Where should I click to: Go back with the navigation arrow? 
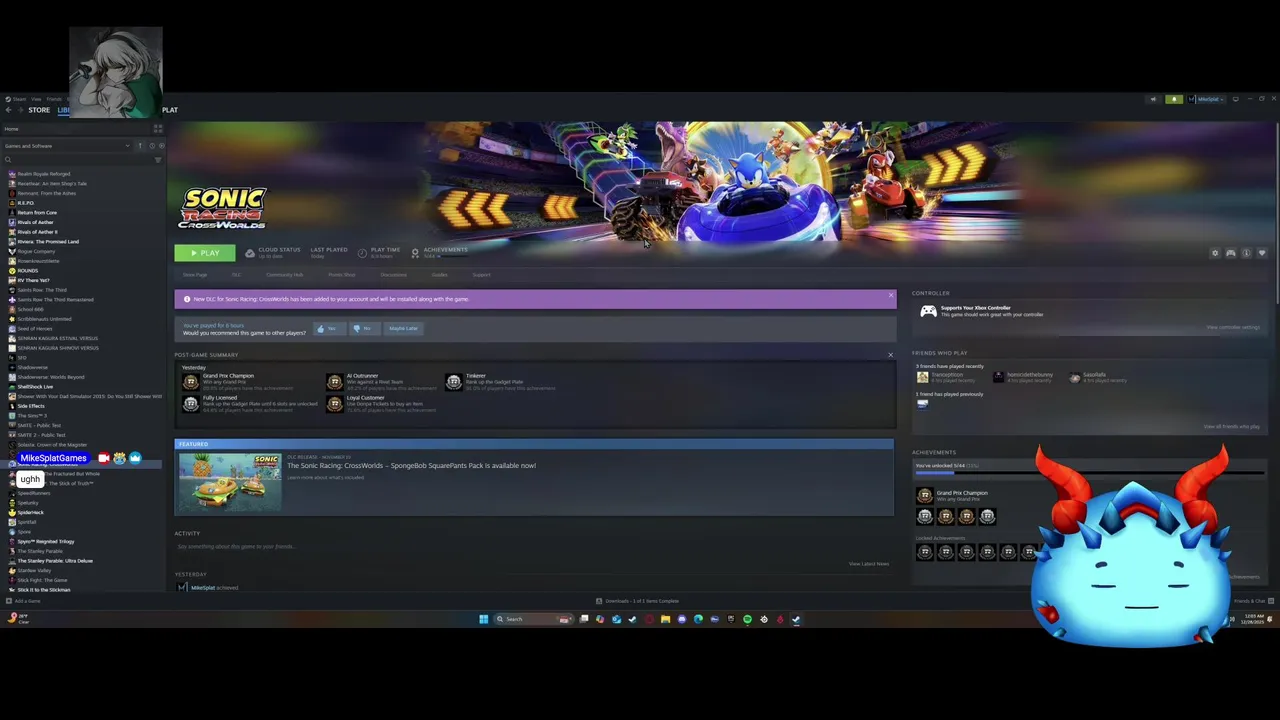click(x=8, y=110)
